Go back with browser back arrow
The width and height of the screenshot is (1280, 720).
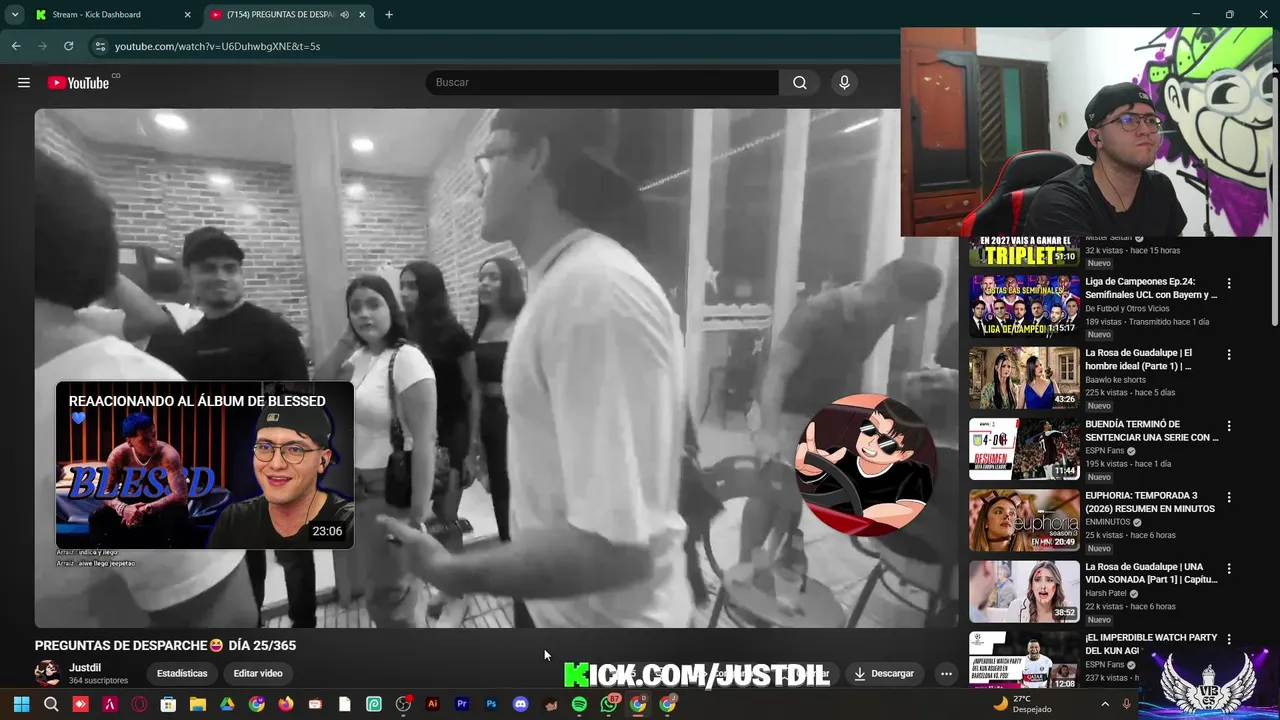[x=16, y=46]
